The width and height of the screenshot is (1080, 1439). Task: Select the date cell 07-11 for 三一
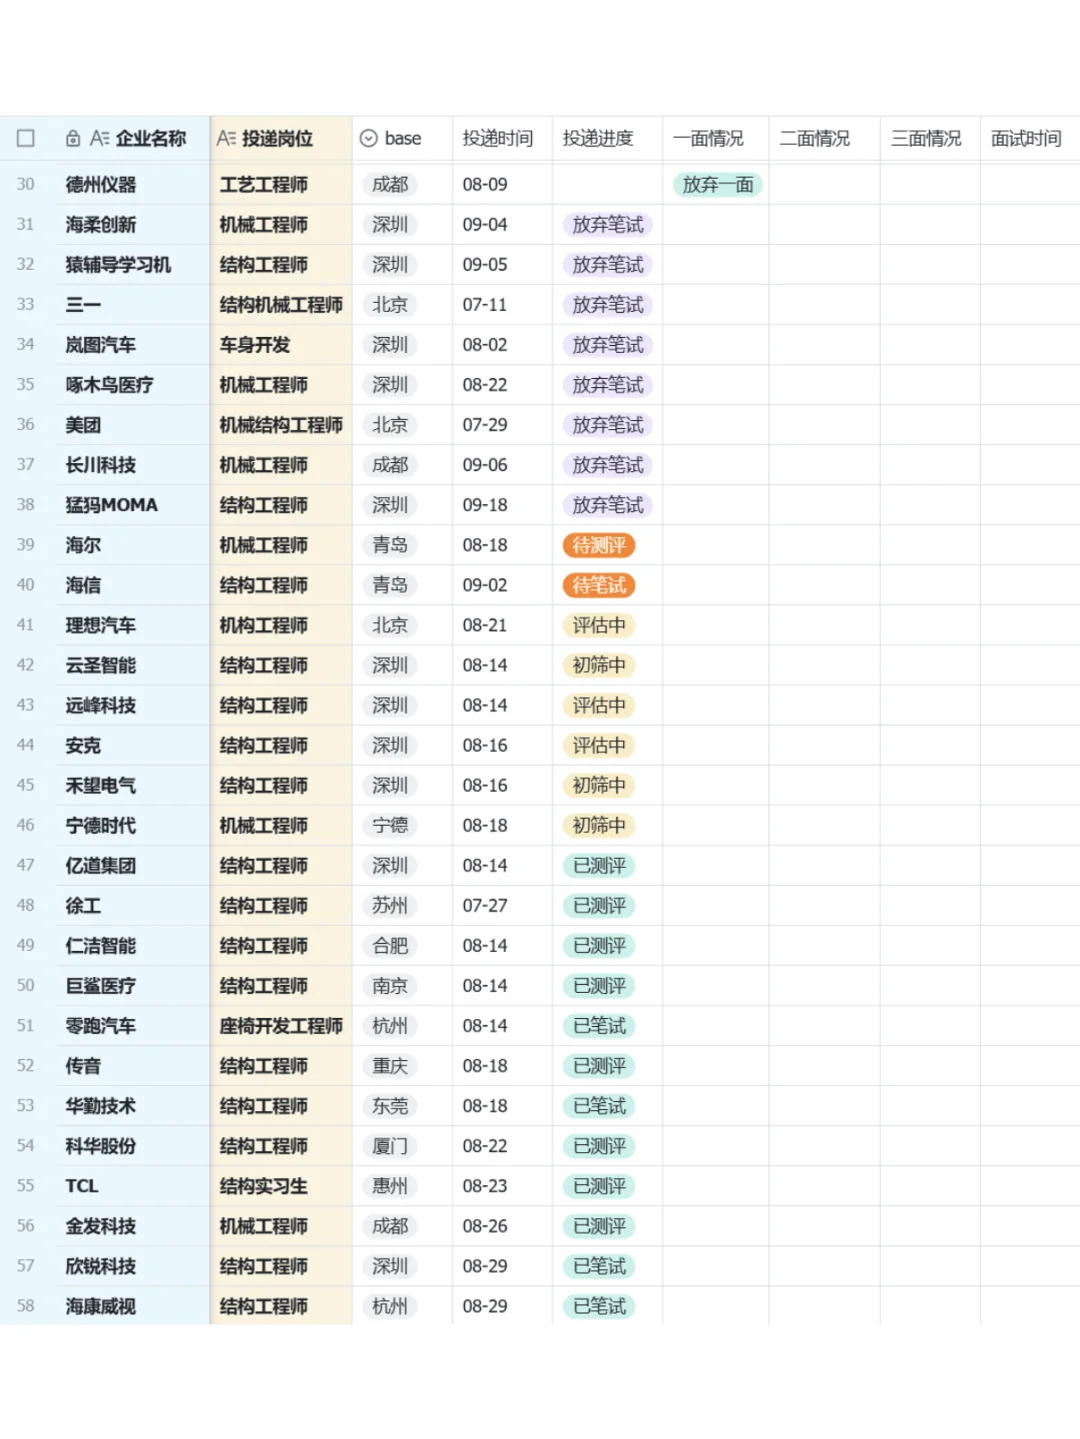(502, 305)
